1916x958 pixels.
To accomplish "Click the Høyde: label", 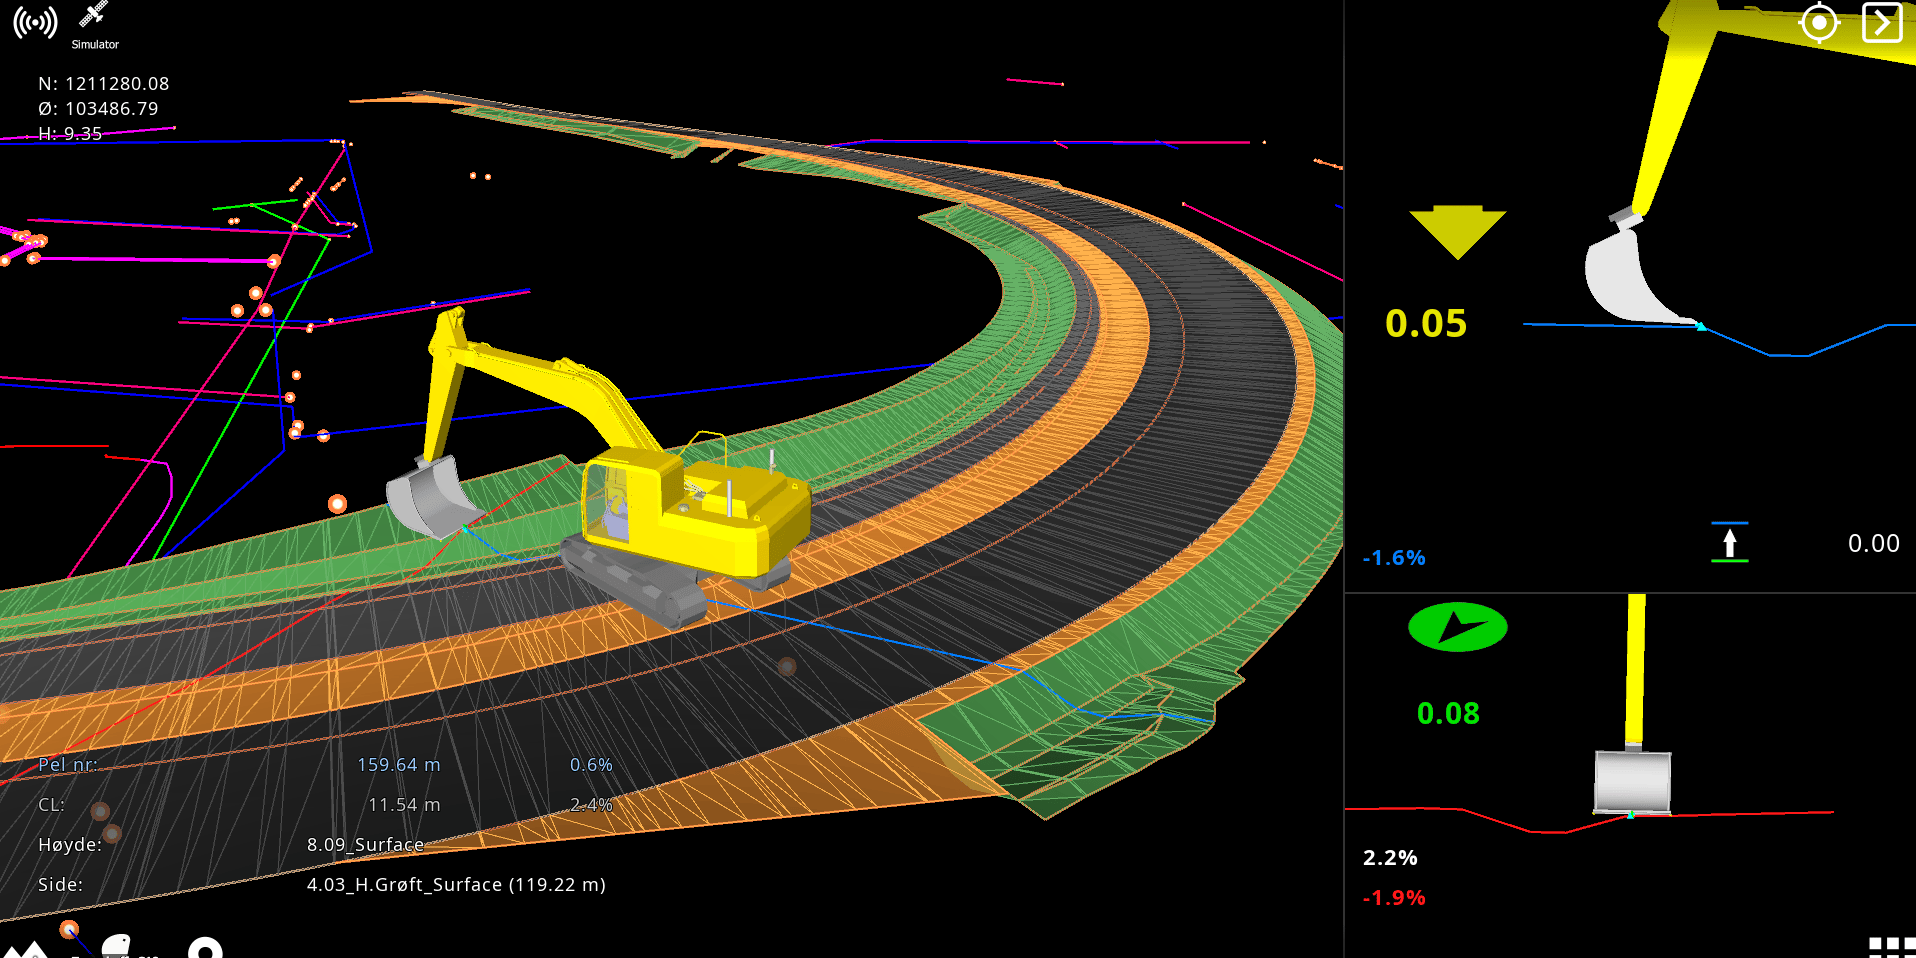I will [70, 845].
